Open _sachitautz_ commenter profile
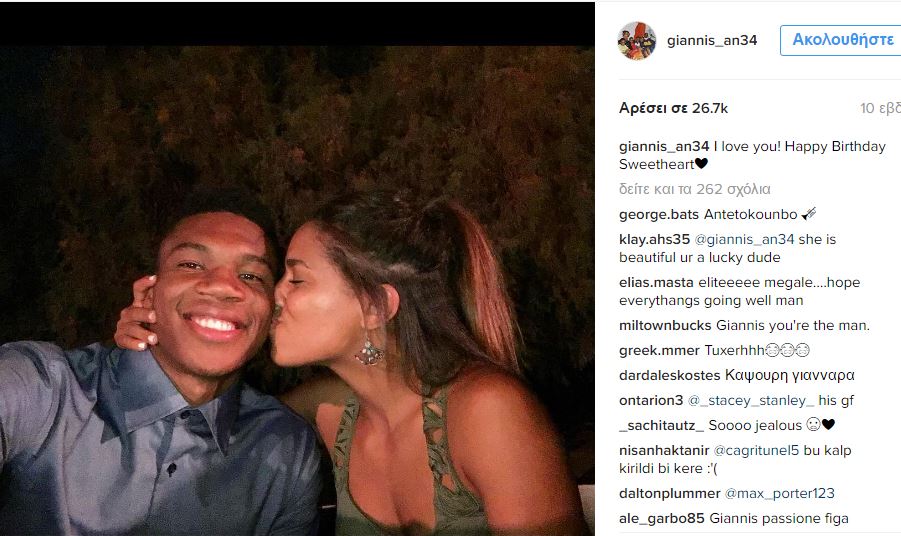901x536 pixels. (x=659, y=426)
